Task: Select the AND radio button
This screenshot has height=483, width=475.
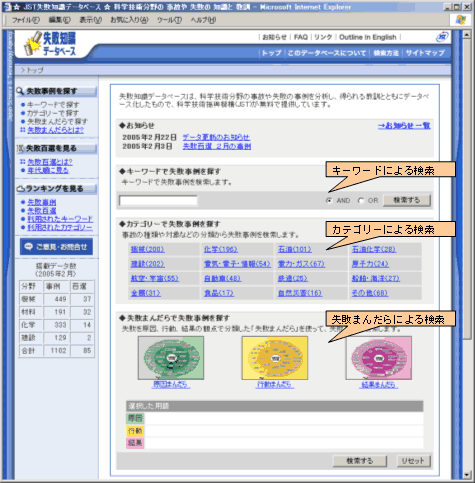Action: (329, 201)
